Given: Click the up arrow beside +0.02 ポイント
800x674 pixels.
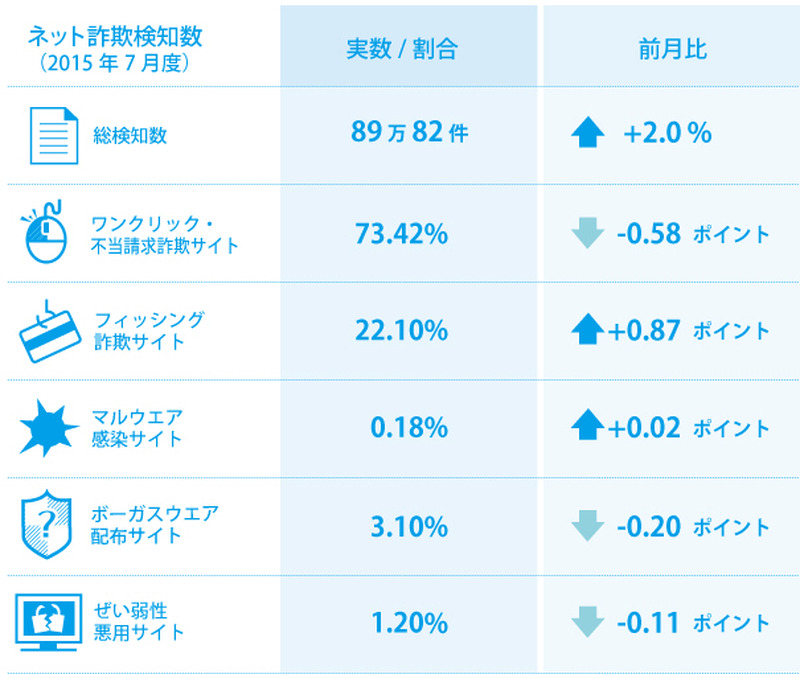Looking at the screenshot, I should point(587,428).
